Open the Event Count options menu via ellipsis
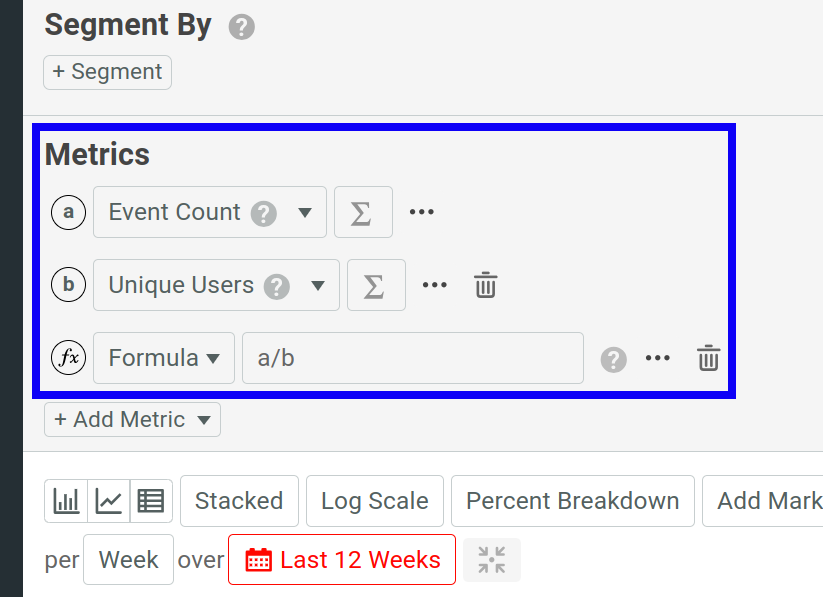 (421, 212)
